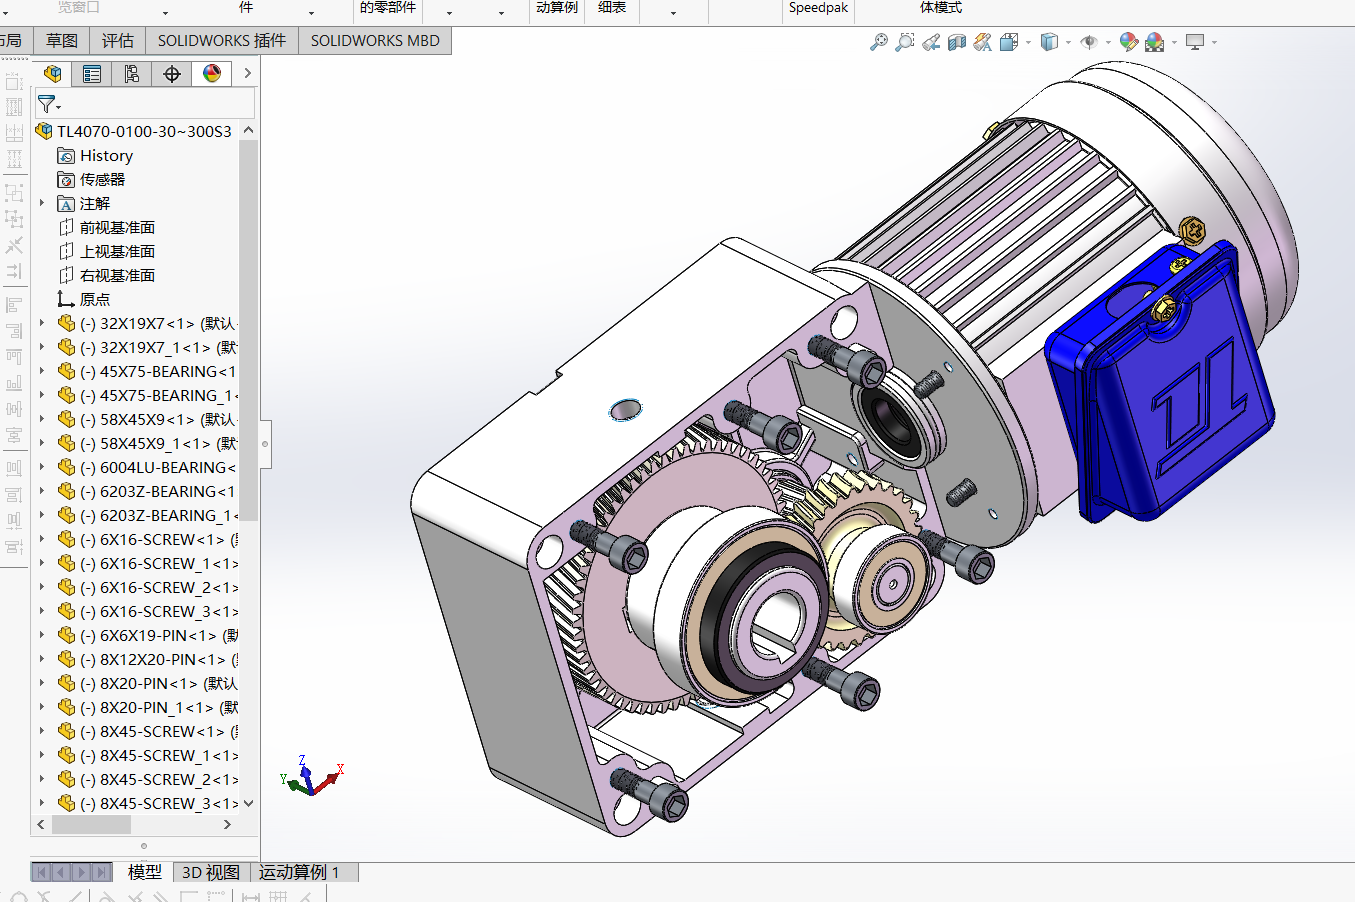Screen dimensions: 1355x902
Task: Click the Apply Scene icon
Action: [1155, 42]
